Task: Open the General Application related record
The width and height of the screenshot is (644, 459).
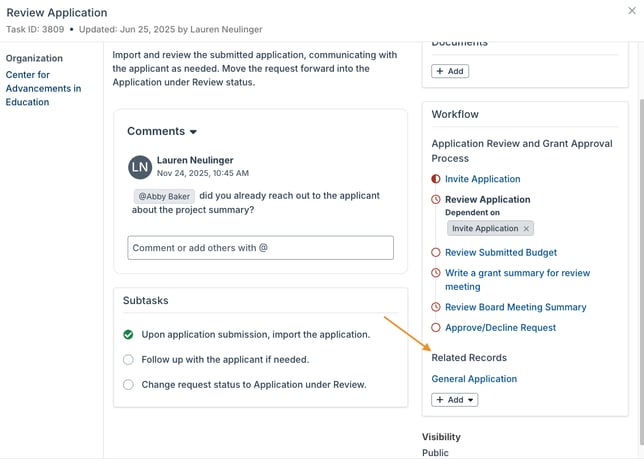Action: pos(474,379)
